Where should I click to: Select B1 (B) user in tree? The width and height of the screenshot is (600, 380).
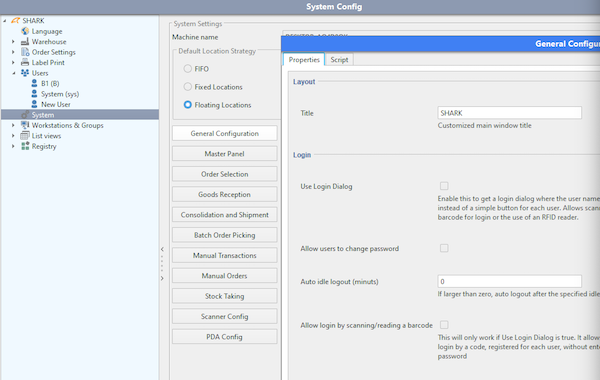click(50, 83)
